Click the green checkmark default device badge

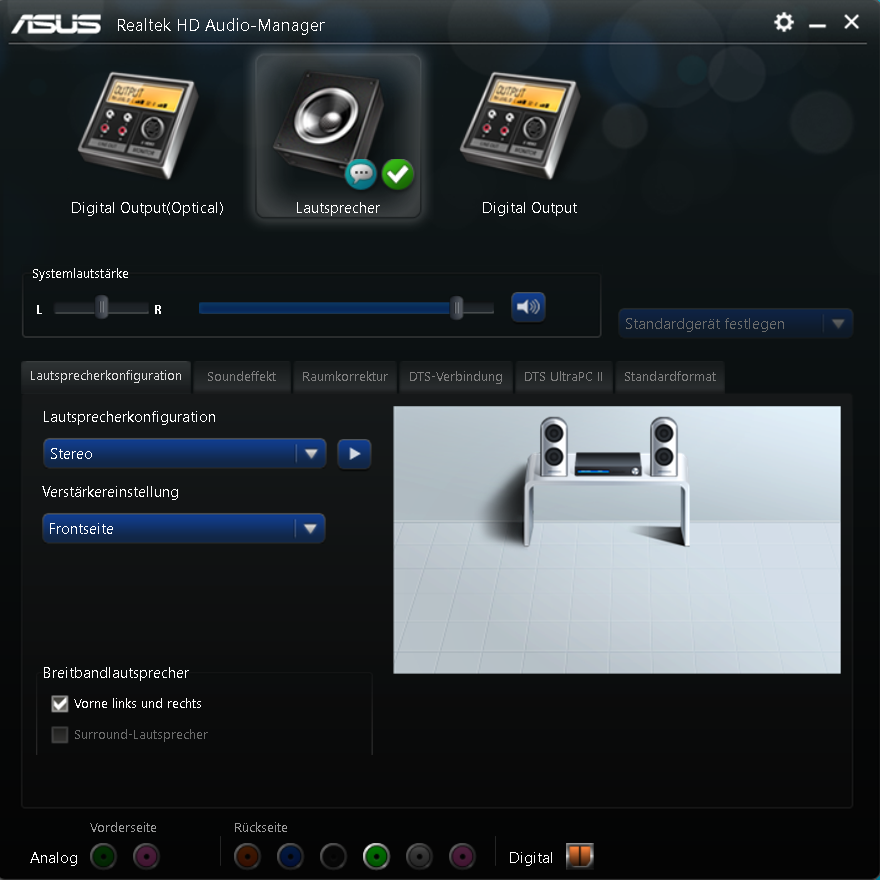(398, 174)
